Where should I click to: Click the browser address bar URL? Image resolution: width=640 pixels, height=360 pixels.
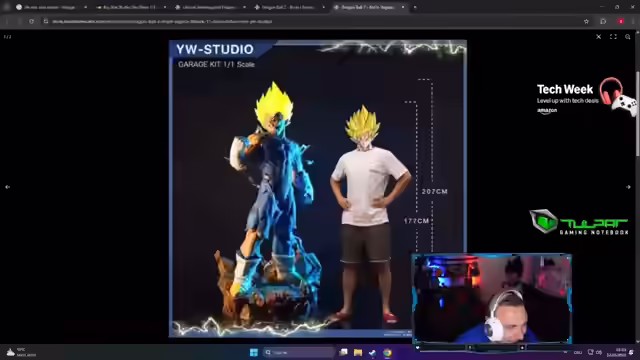[162, 21]
